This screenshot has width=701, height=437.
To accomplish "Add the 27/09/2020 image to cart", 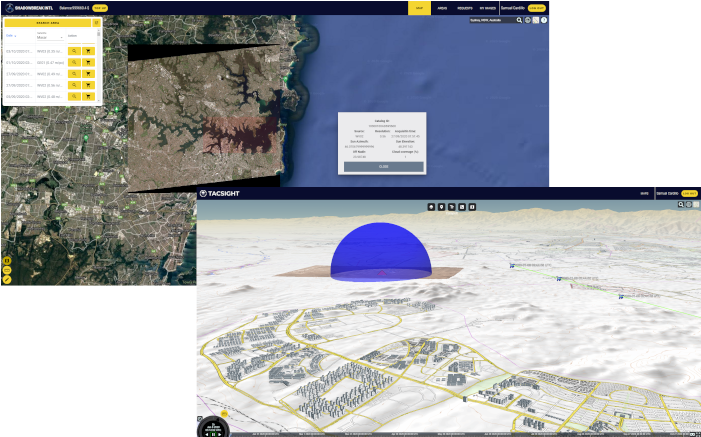I will [x=89, y=74].
